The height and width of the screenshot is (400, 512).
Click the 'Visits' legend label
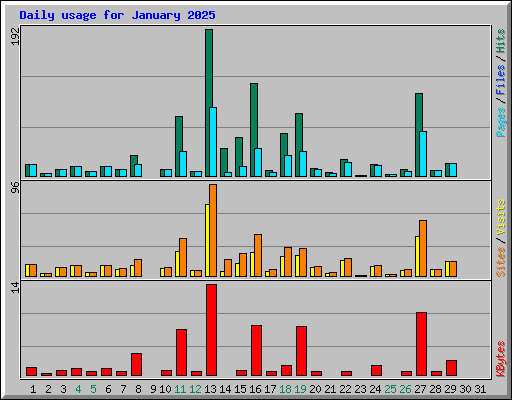[x=501, y=217]
